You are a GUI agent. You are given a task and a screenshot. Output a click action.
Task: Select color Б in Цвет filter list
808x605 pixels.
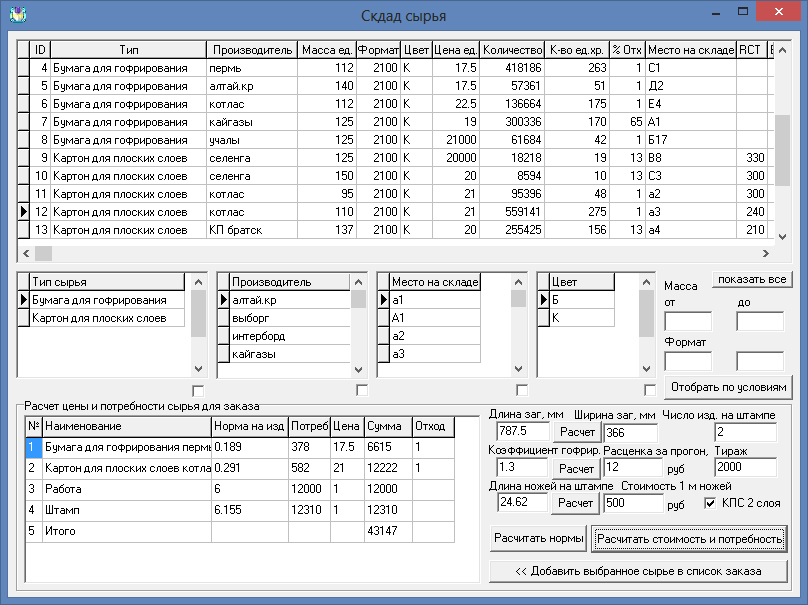[x=582, y=300]
